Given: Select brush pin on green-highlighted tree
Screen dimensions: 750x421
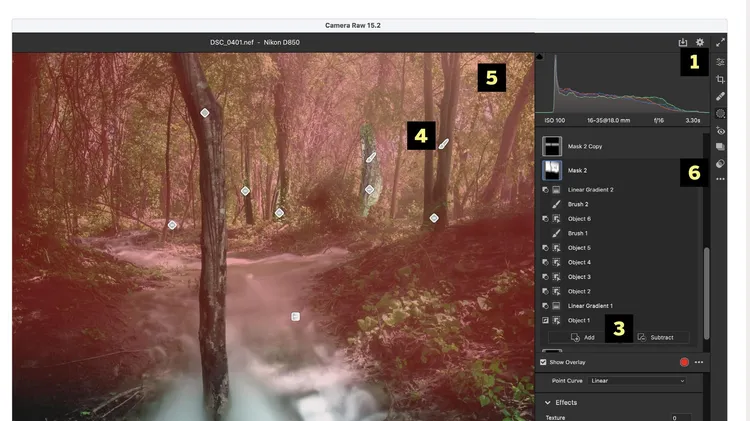Looking at the screenshot, I should [371, 157].
